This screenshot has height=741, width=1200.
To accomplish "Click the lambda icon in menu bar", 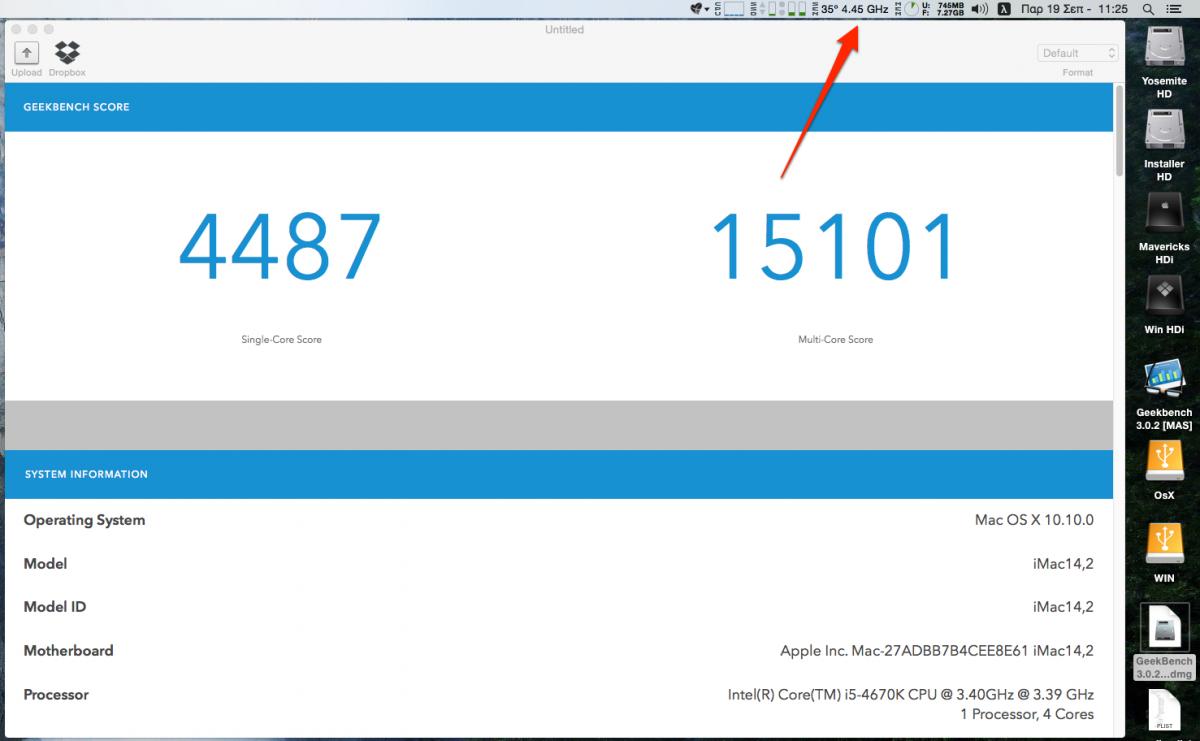I will [x=1004, y=9].
